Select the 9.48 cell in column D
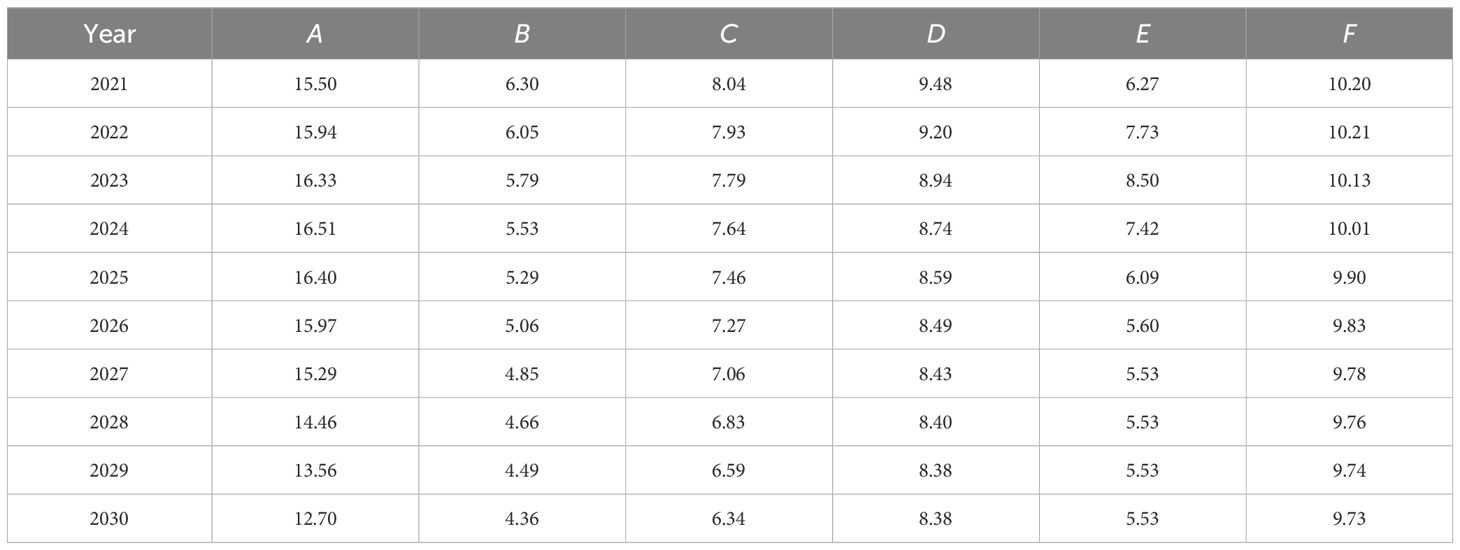1460x550 pixels. point(935,84)
